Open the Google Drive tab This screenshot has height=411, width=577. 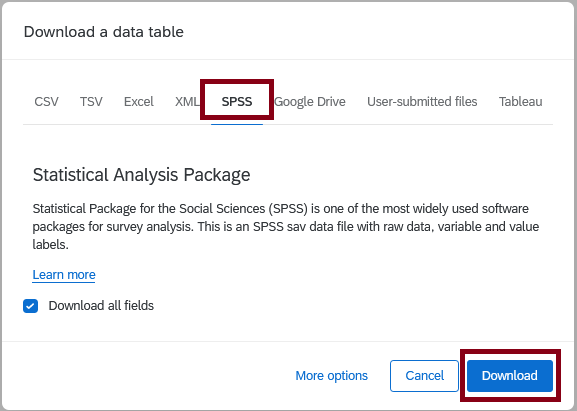pyautogui.click(x=310, y=102)
